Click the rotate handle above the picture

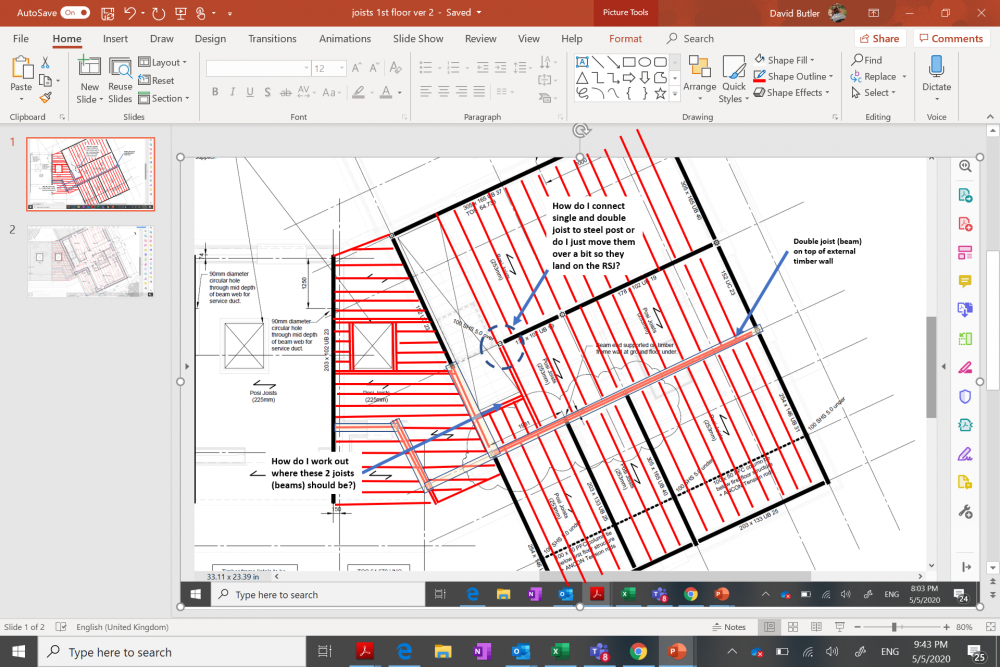[580, 131]
